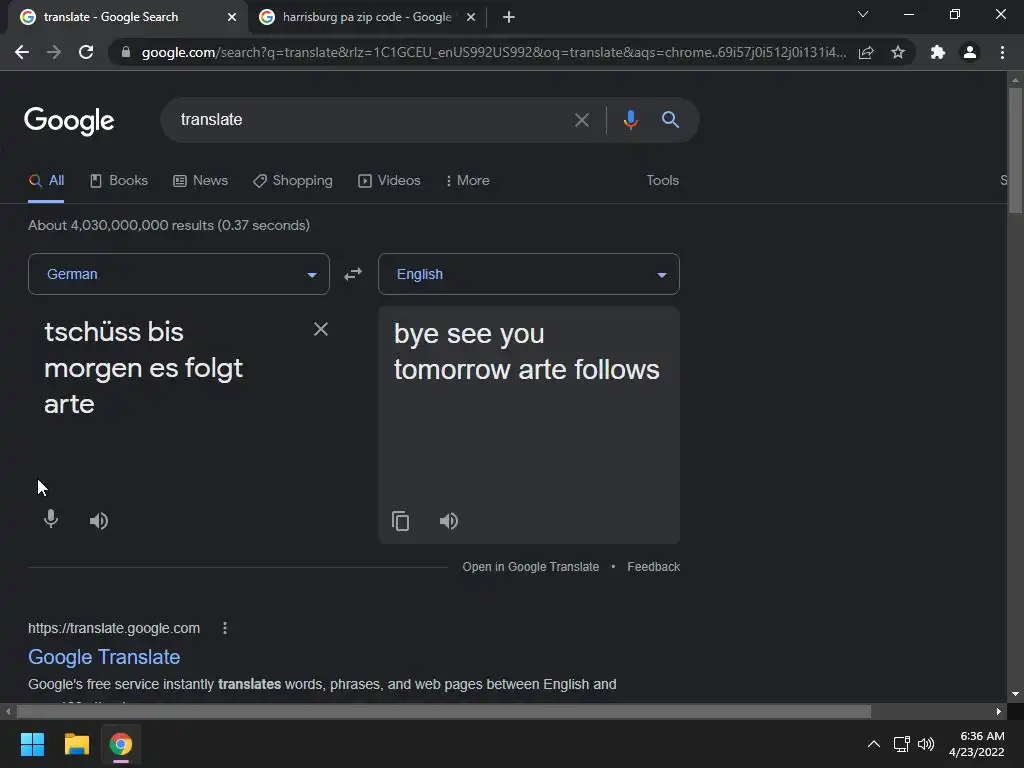Close the translate Google Search tab
This screenshot has width=1024, height=768.
[232, 17]
